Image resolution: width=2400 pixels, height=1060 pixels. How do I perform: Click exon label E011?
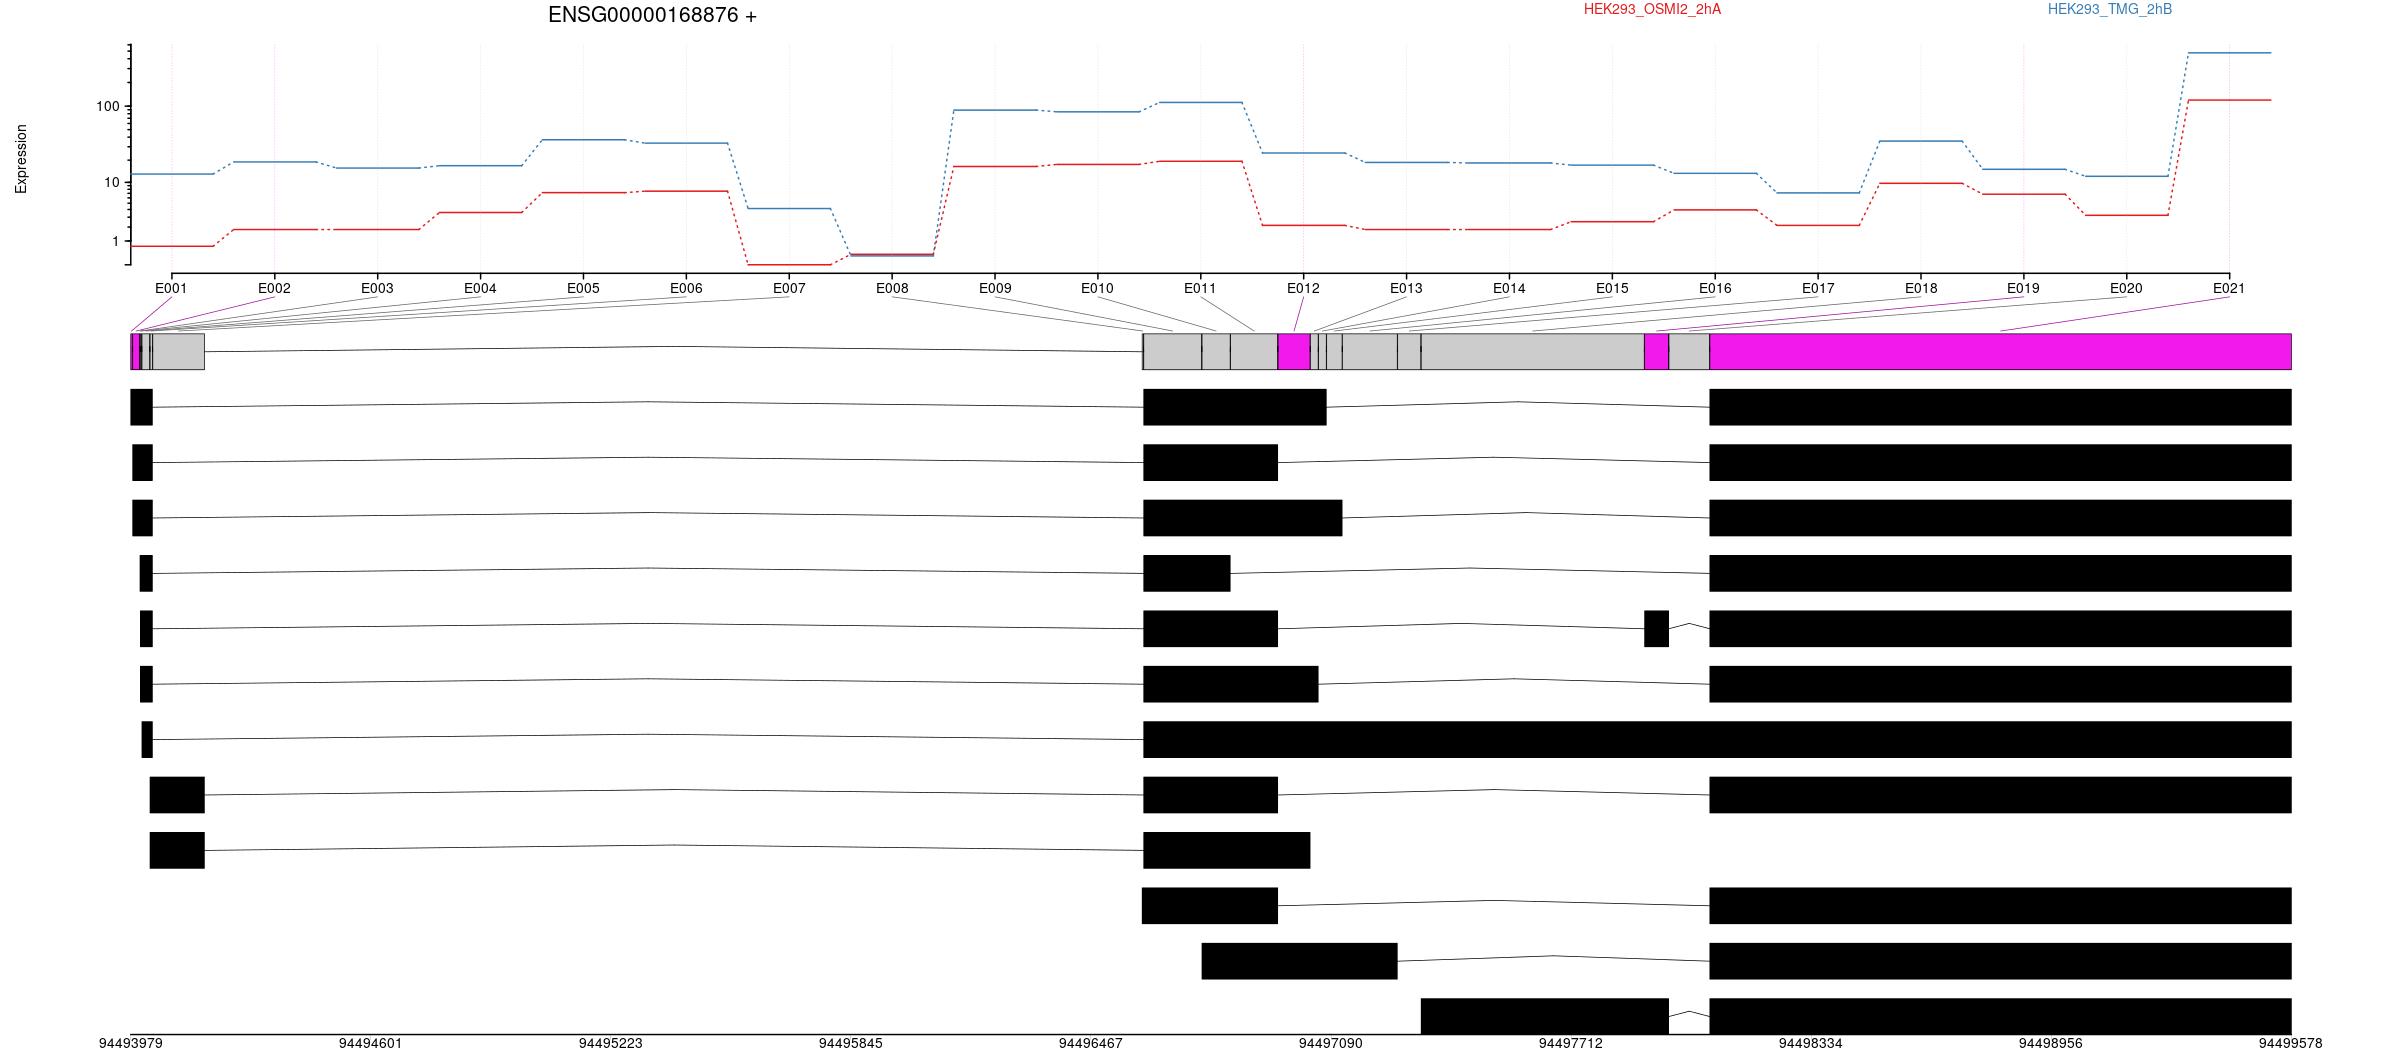1200,288
